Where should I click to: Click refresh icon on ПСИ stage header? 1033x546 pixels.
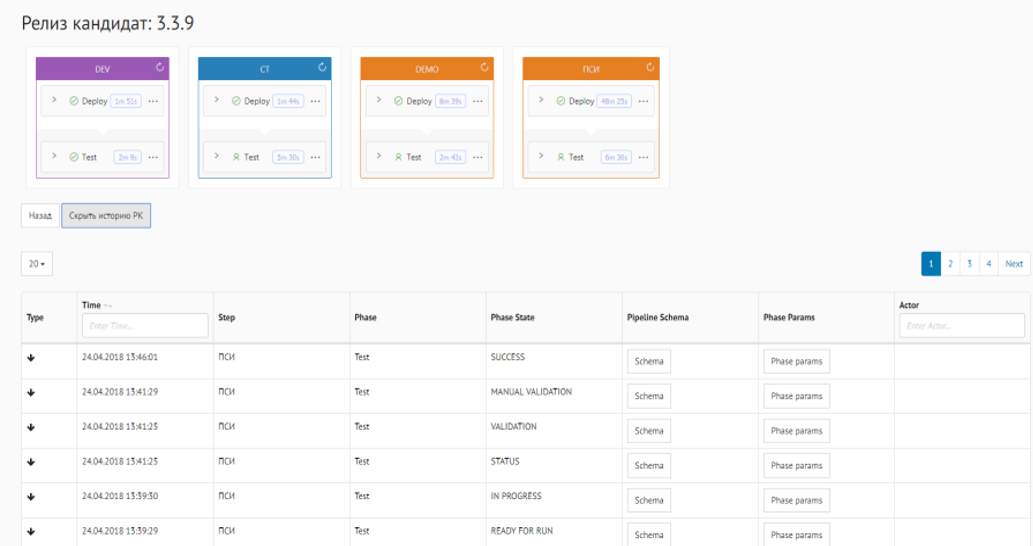pyautogui.click(x=647, y=68)
